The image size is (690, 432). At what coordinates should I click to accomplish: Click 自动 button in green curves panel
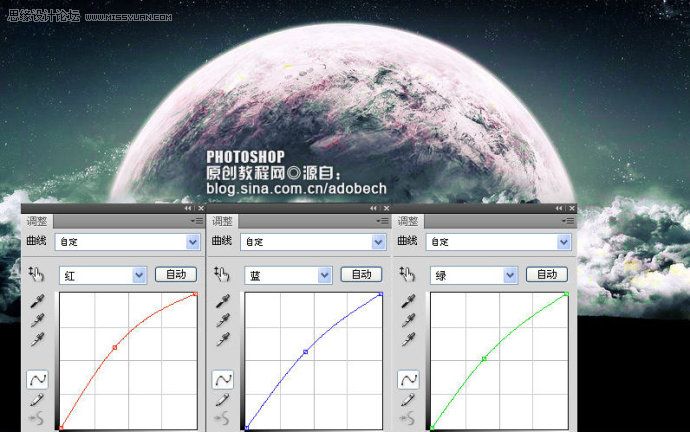point(547,275)
